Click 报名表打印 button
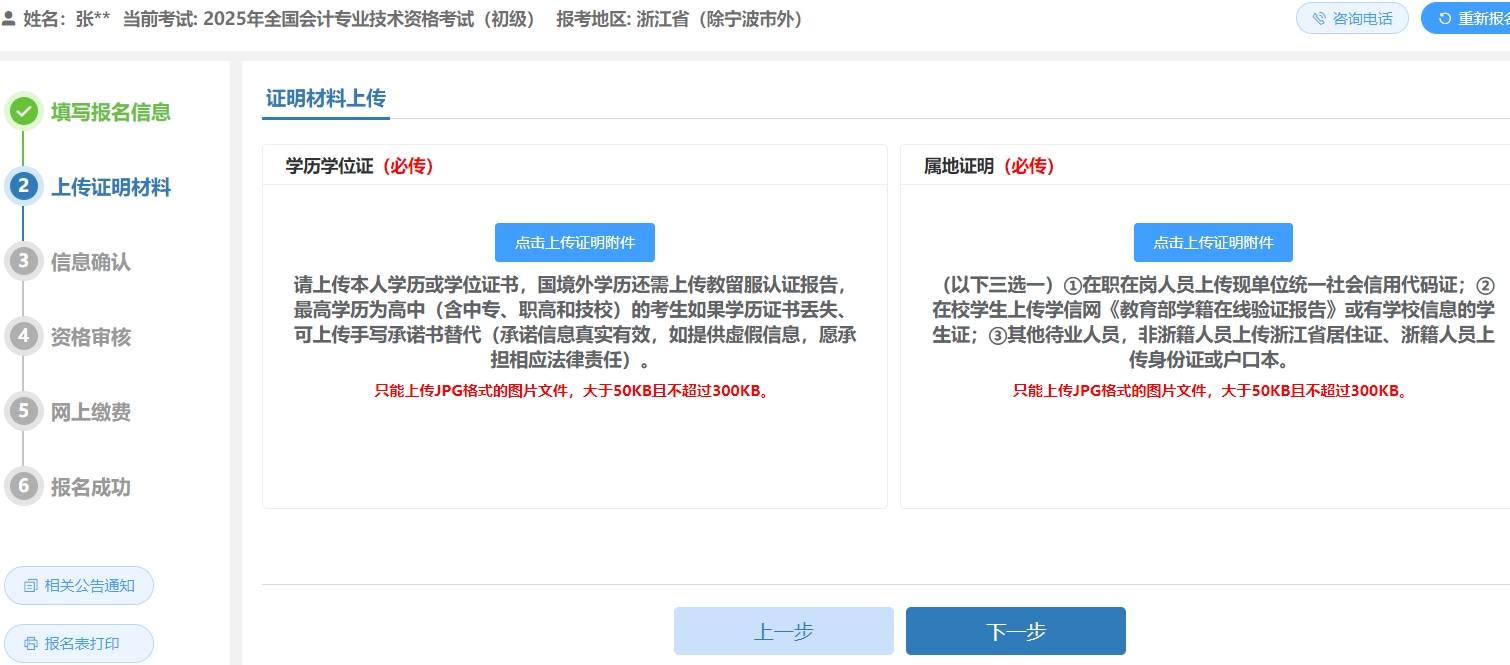The image size is (1510, 665). pyautogui.click(x=79, y=644)
